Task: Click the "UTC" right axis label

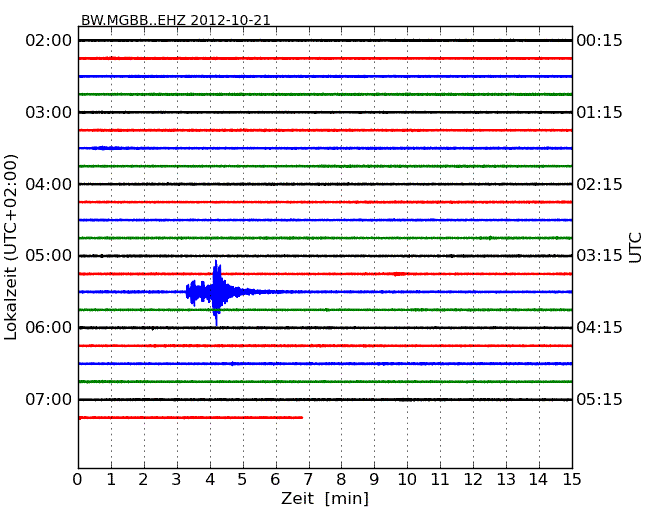Action: pyautogui.click(x=635, y=248)
